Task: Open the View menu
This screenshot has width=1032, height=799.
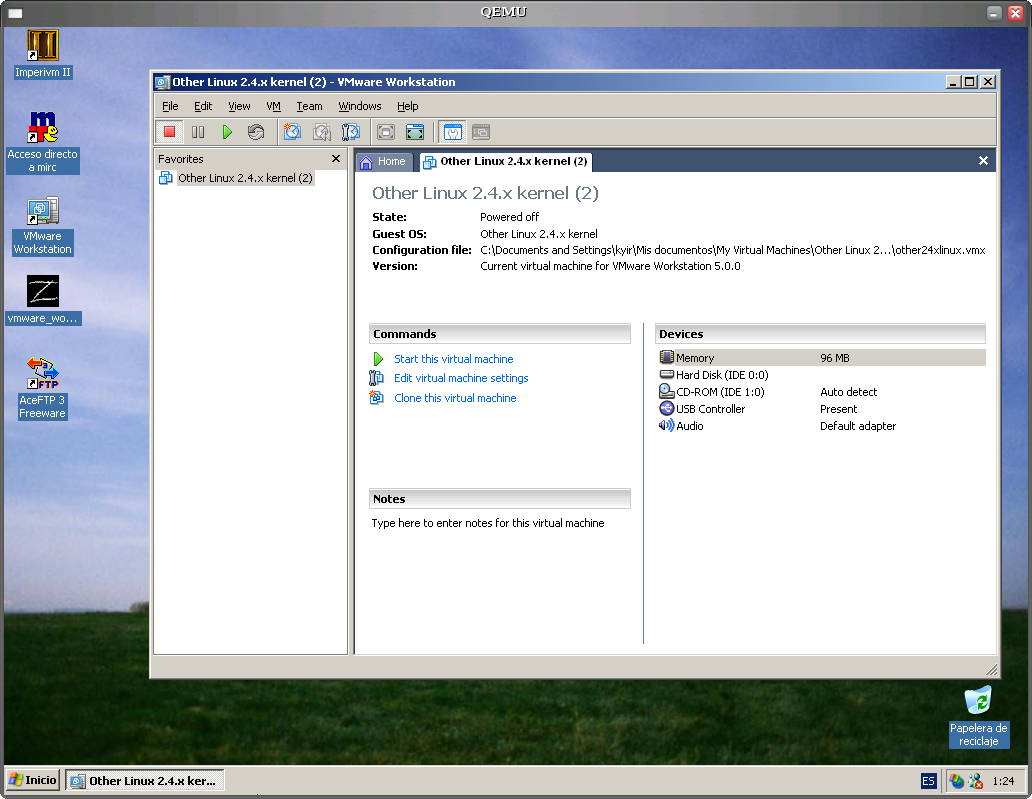Action: tap(239, 106)
